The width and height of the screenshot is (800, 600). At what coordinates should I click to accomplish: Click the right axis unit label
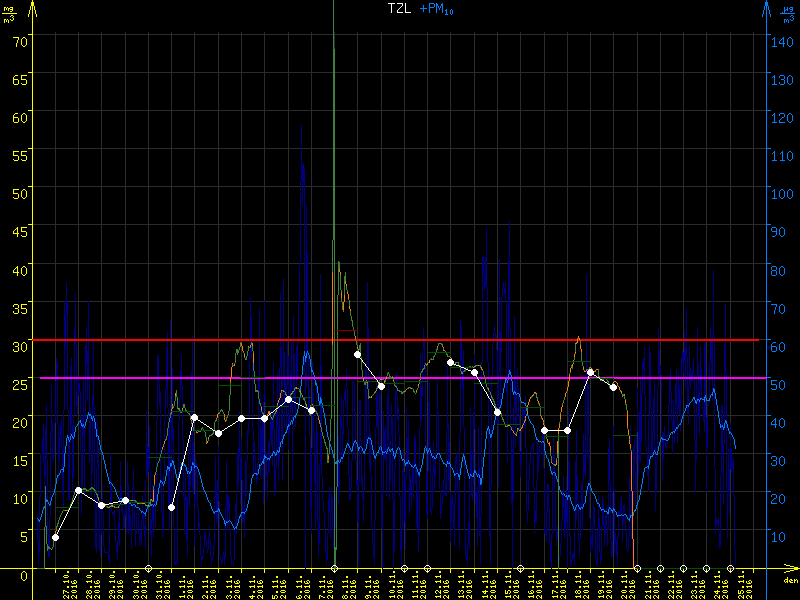[x=790, y=14]
